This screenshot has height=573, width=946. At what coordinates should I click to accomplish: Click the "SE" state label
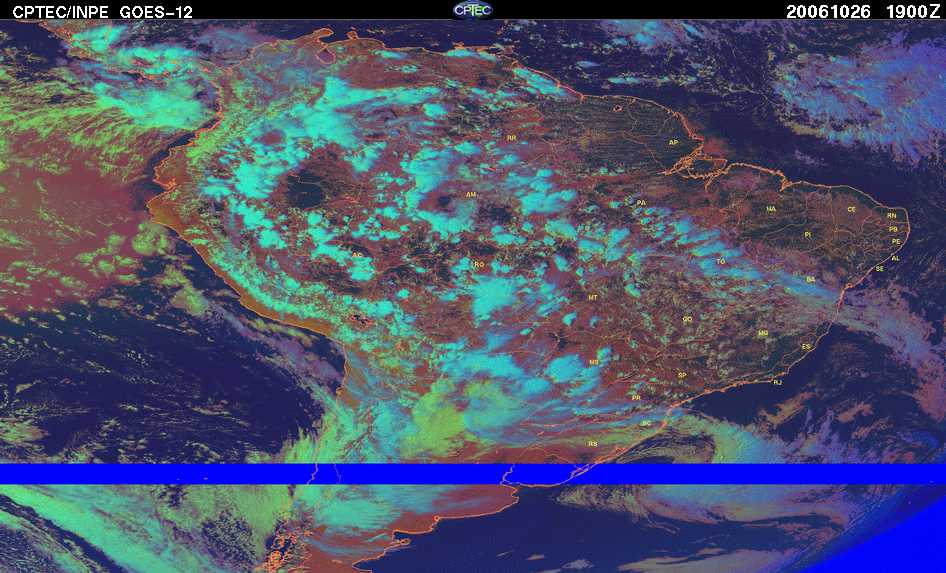point(880,269)
